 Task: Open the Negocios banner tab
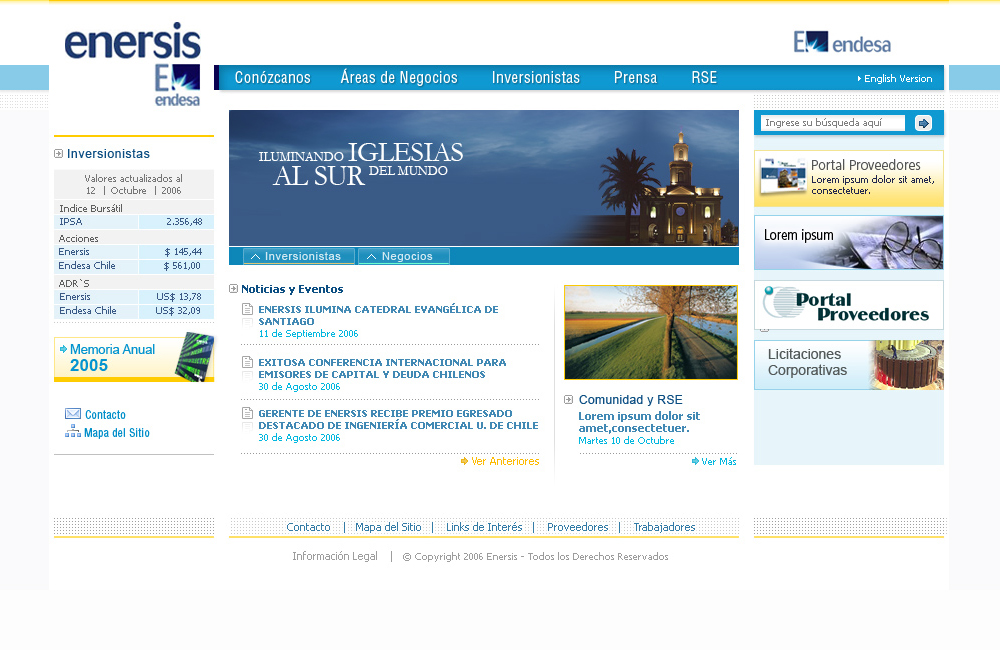(x=404, y=256)
